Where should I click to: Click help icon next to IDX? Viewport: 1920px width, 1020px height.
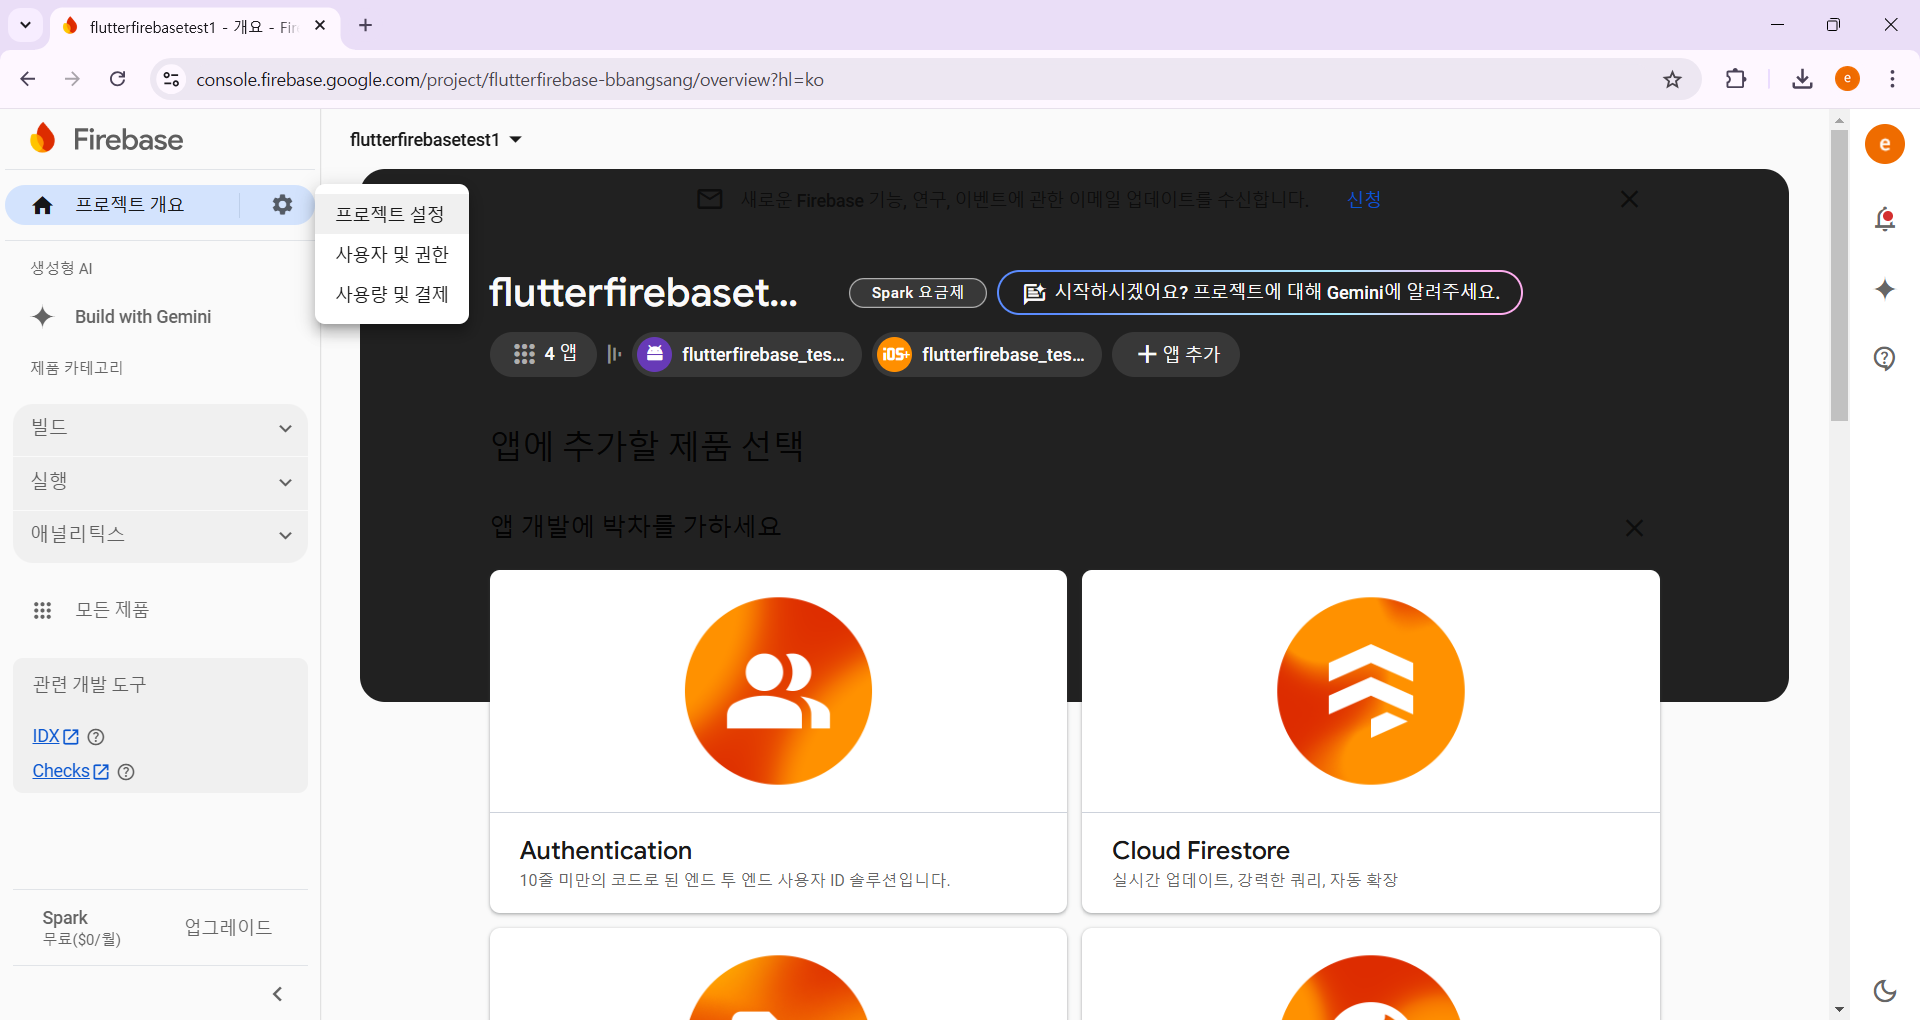pos(96,737)
